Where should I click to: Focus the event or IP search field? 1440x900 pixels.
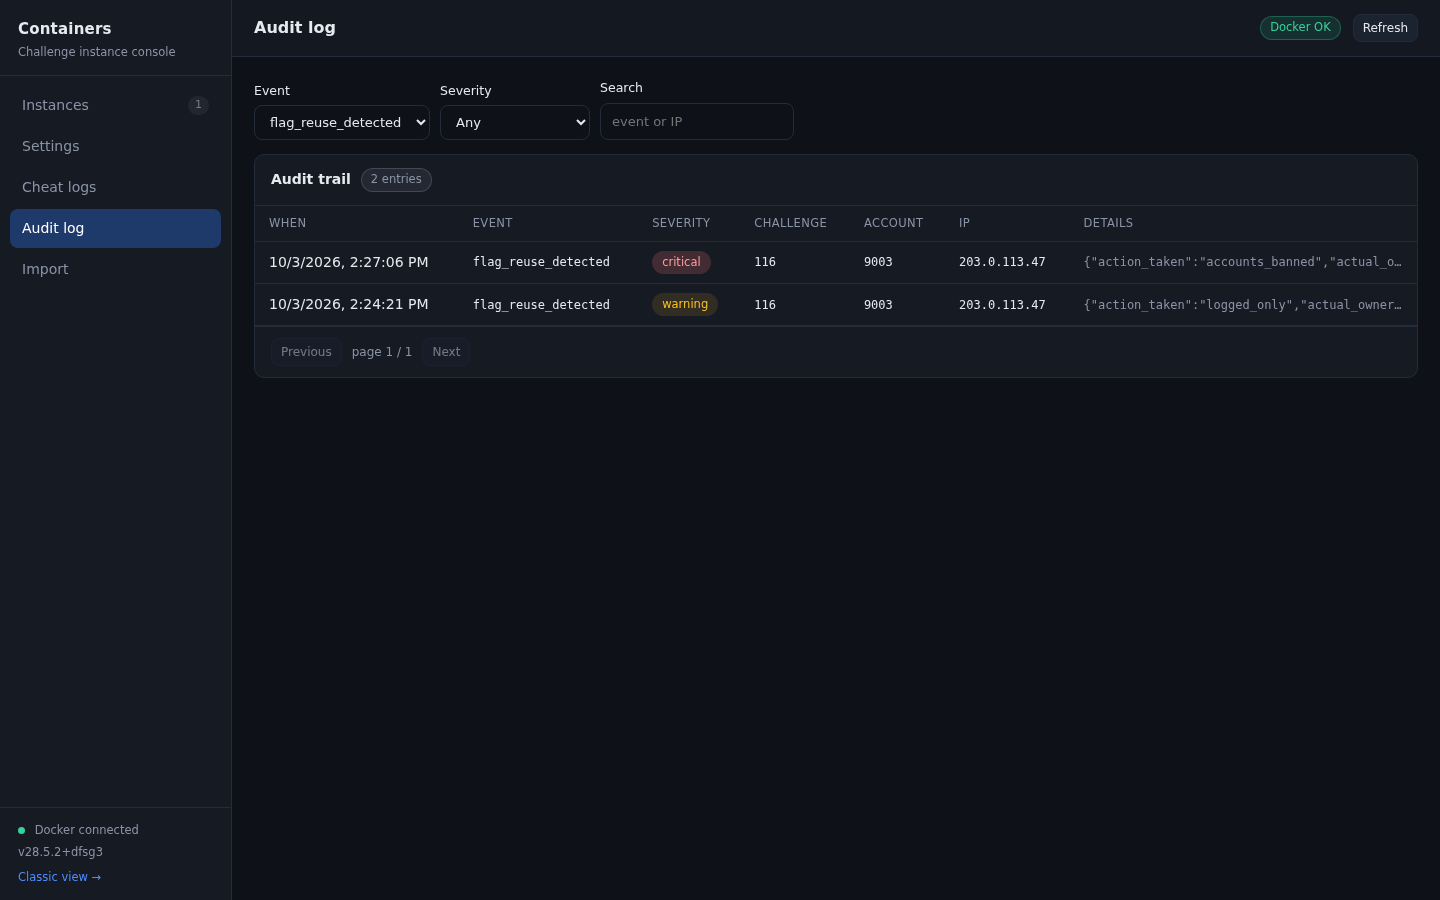[x=697, y=122]
